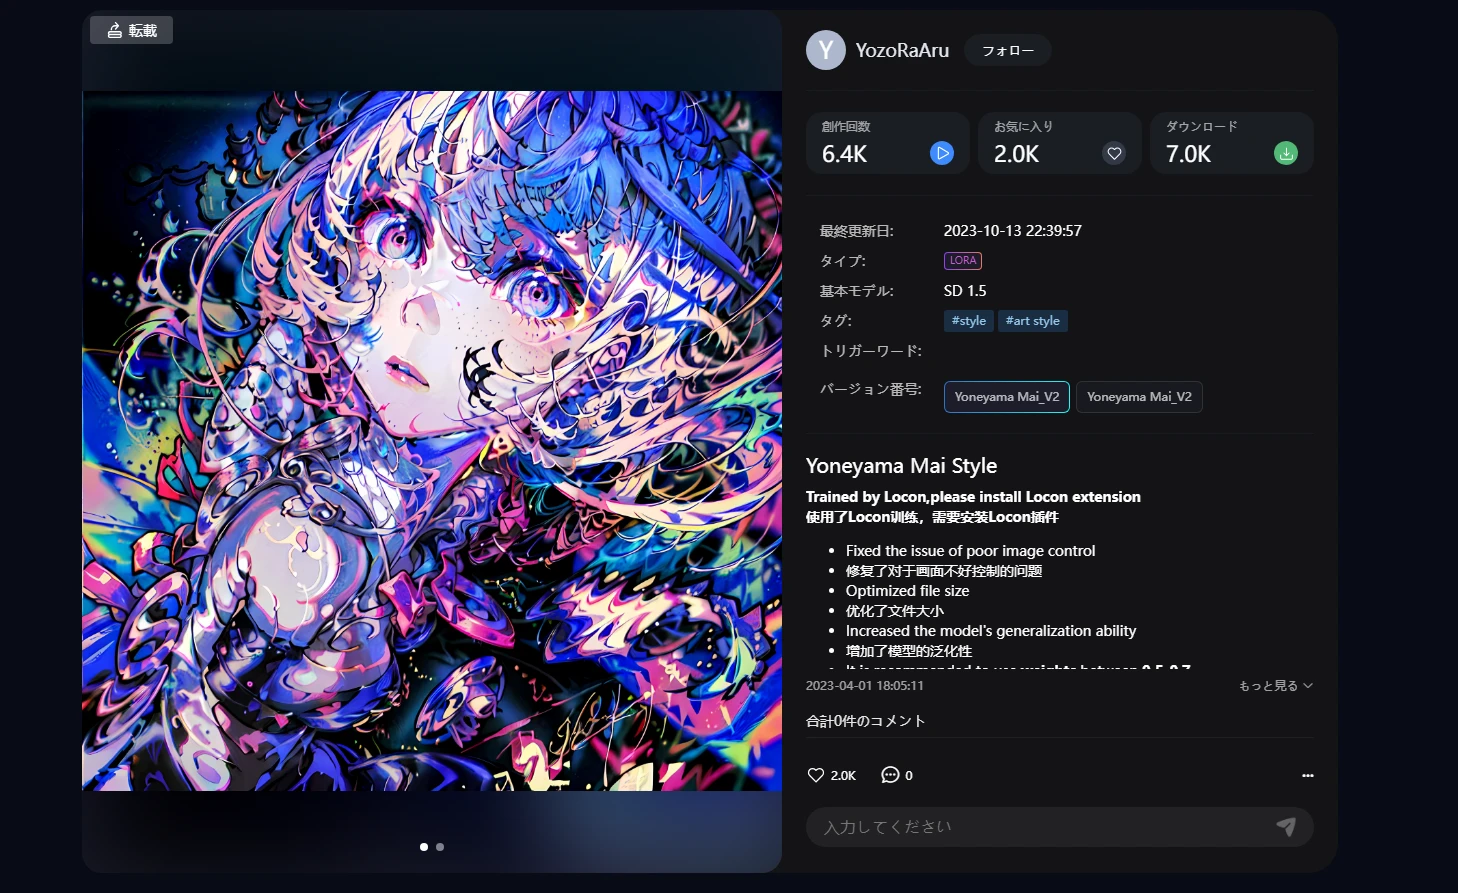Screen dimensions: 1458x893
Task: Focus the 入力してください comment field
Action: [1060, 827]
